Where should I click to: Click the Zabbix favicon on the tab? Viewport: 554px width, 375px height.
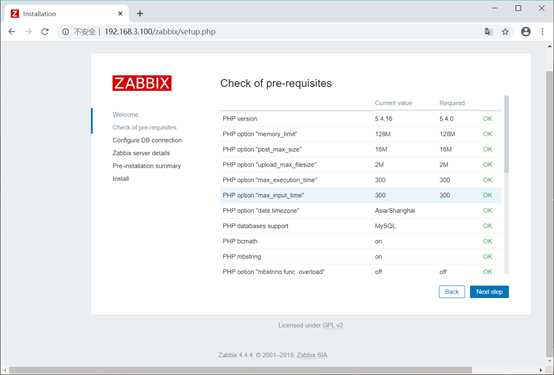coord(14,13)
